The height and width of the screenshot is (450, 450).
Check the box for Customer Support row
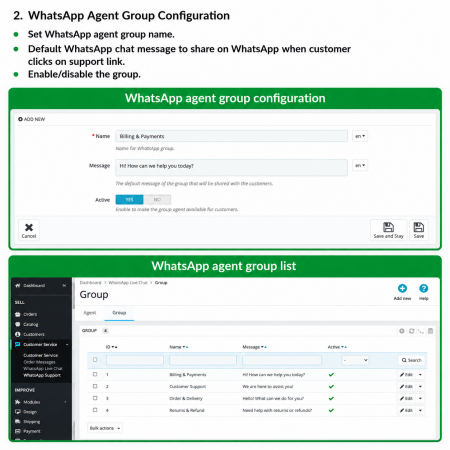tap(95, 386)
